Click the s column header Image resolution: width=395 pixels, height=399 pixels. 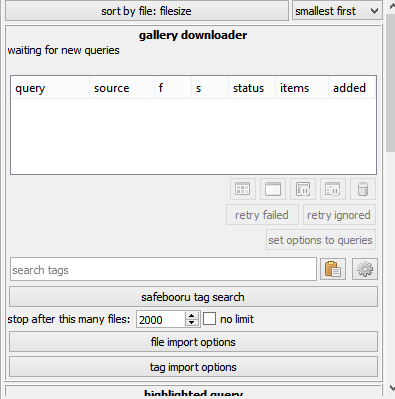(210, 88)
